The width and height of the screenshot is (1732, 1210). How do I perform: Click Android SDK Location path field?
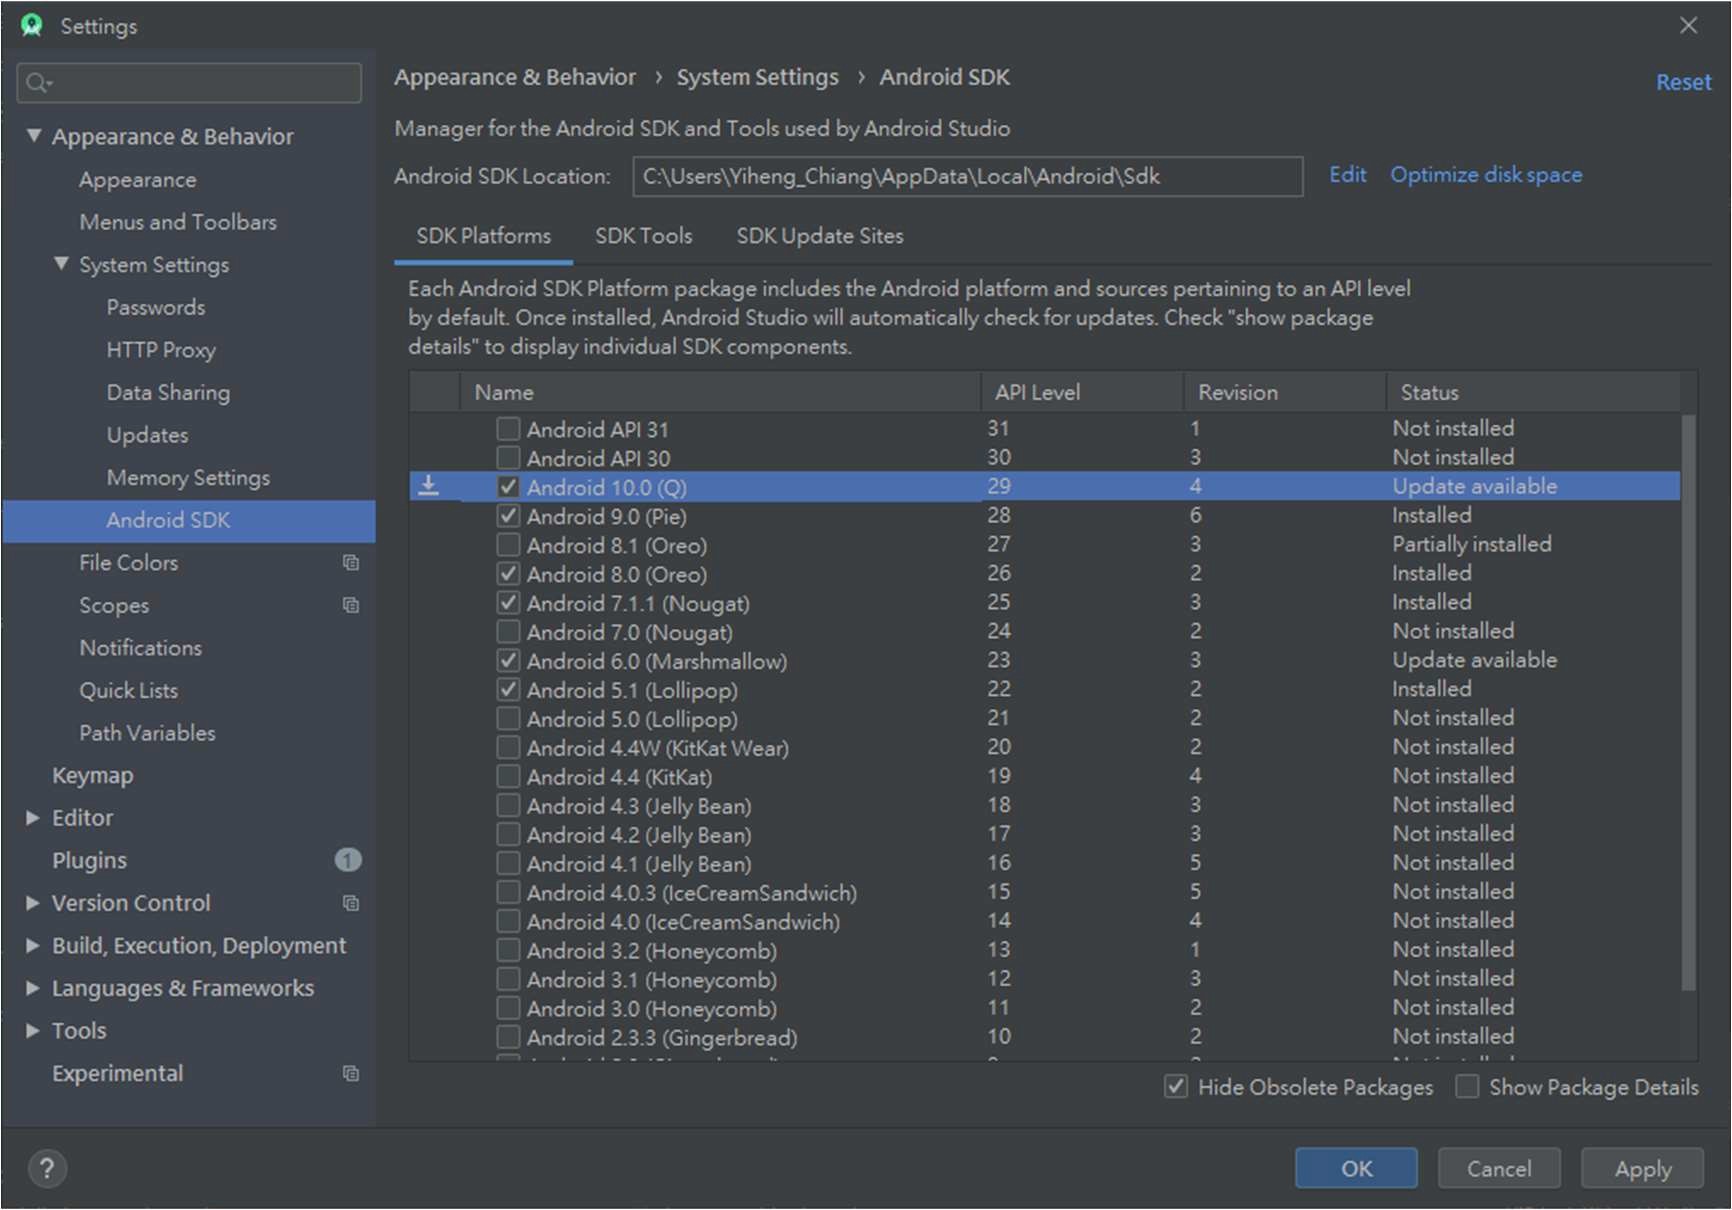pyautogui.click(x=967, y=176)
